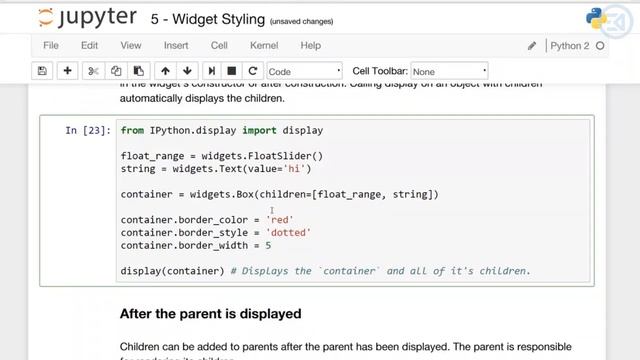Open the cell type Code dropdown
Viewport: 640px width, 360px height.
coord(304,71)
